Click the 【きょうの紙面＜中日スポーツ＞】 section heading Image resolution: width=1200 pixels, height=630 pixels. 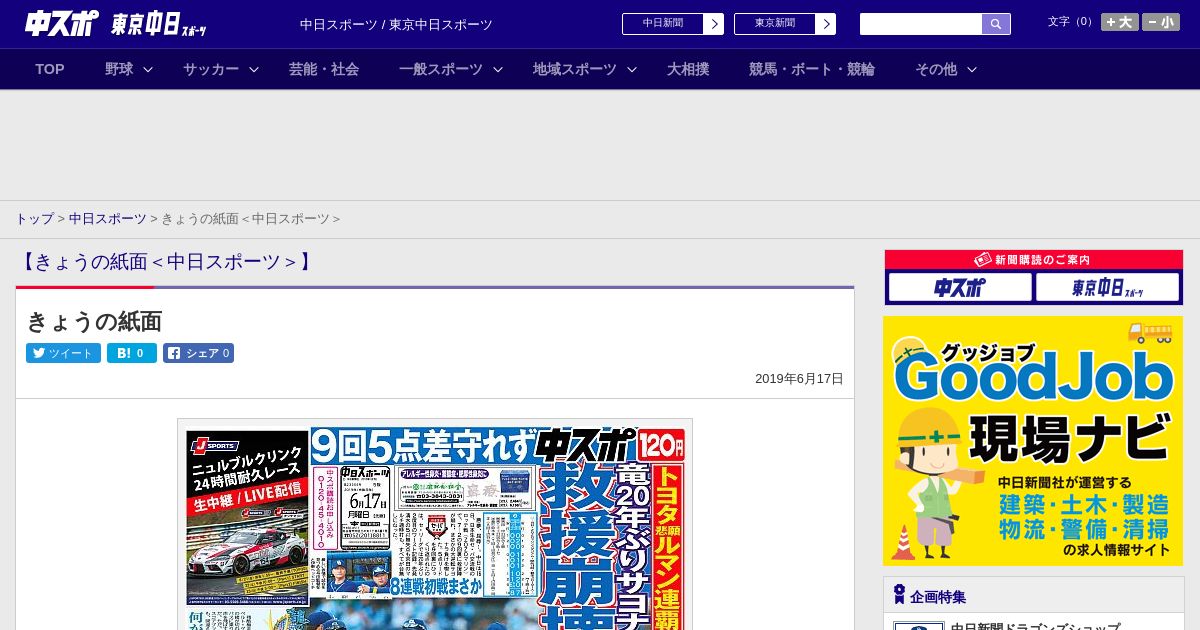tap(167, 262)
